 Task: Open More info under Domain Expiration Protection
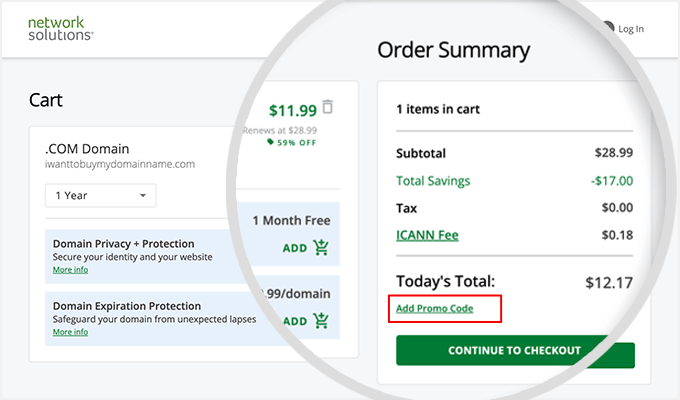[70, 331]
